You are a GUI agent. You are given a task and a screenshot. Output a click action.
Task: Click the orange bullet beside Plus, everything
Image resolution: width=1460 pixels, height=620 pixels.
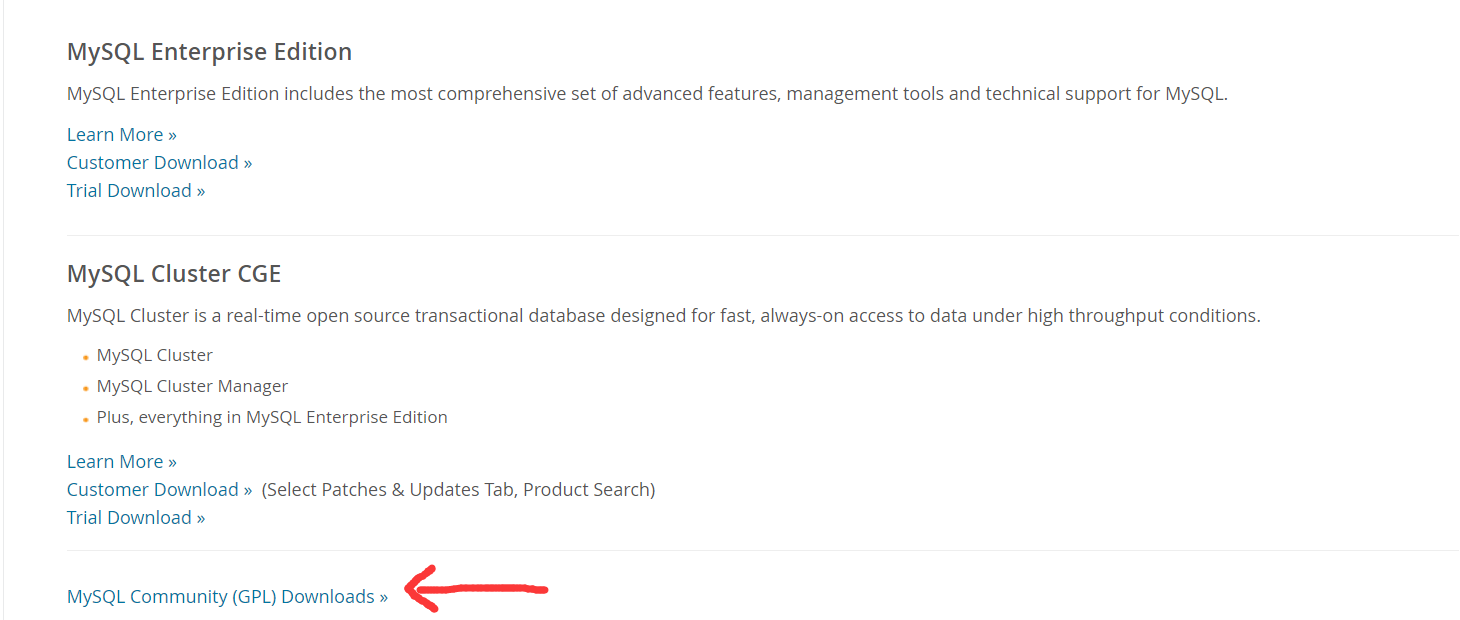pyautogui.click(x=86, y=419)
